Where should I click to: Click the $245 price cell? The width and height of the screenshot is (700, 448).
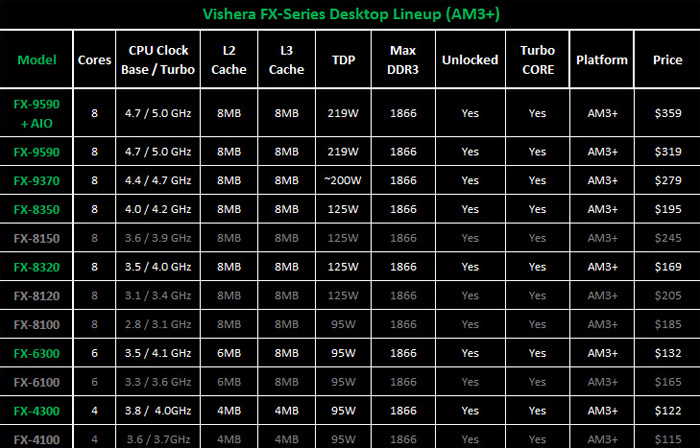pos(668,238)
